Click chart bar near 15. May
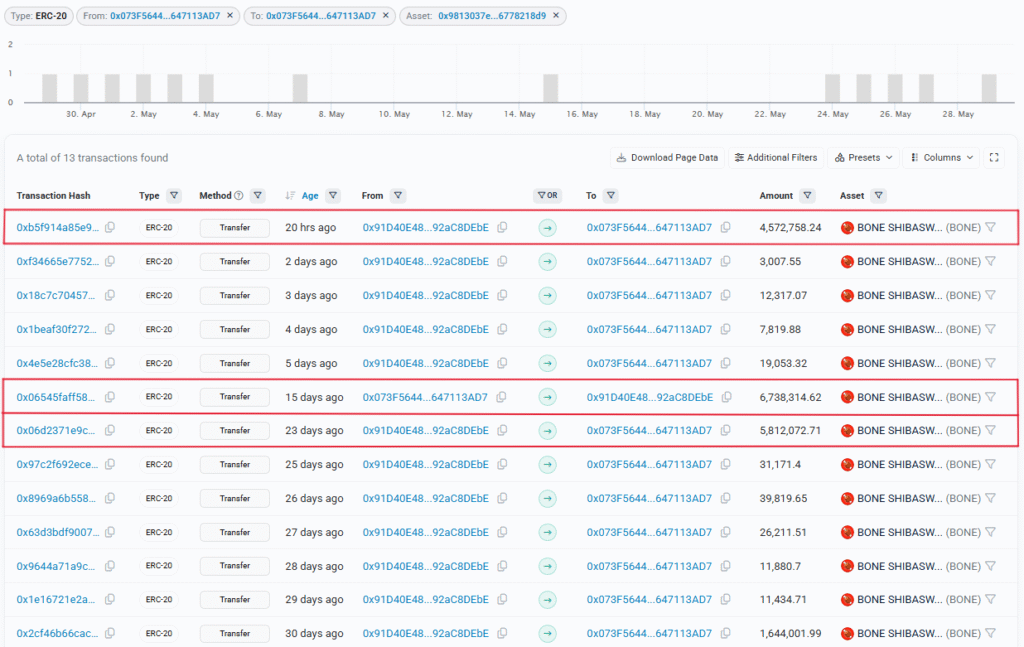1024x647 pixels. tap(551, 88)
